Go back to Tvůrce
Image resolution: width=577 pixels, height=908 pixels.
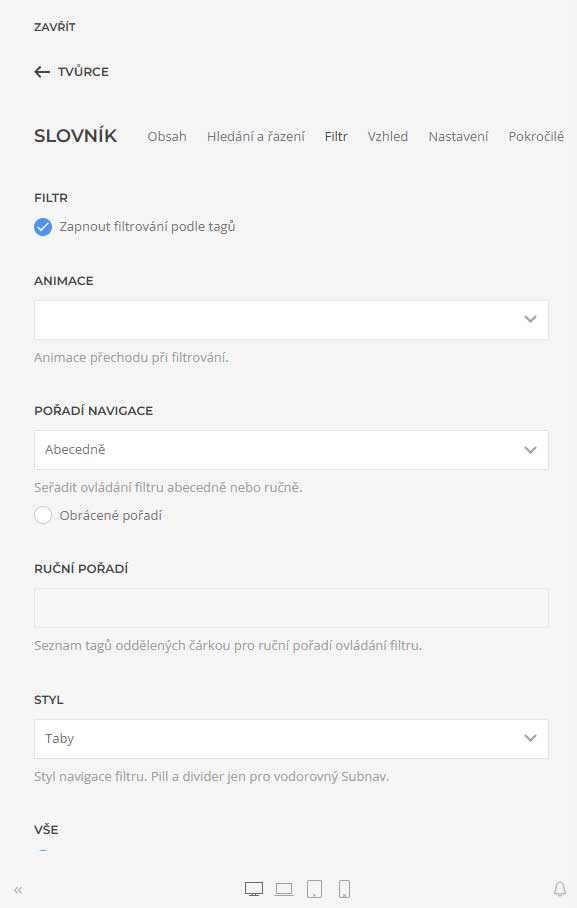(83, 72)
